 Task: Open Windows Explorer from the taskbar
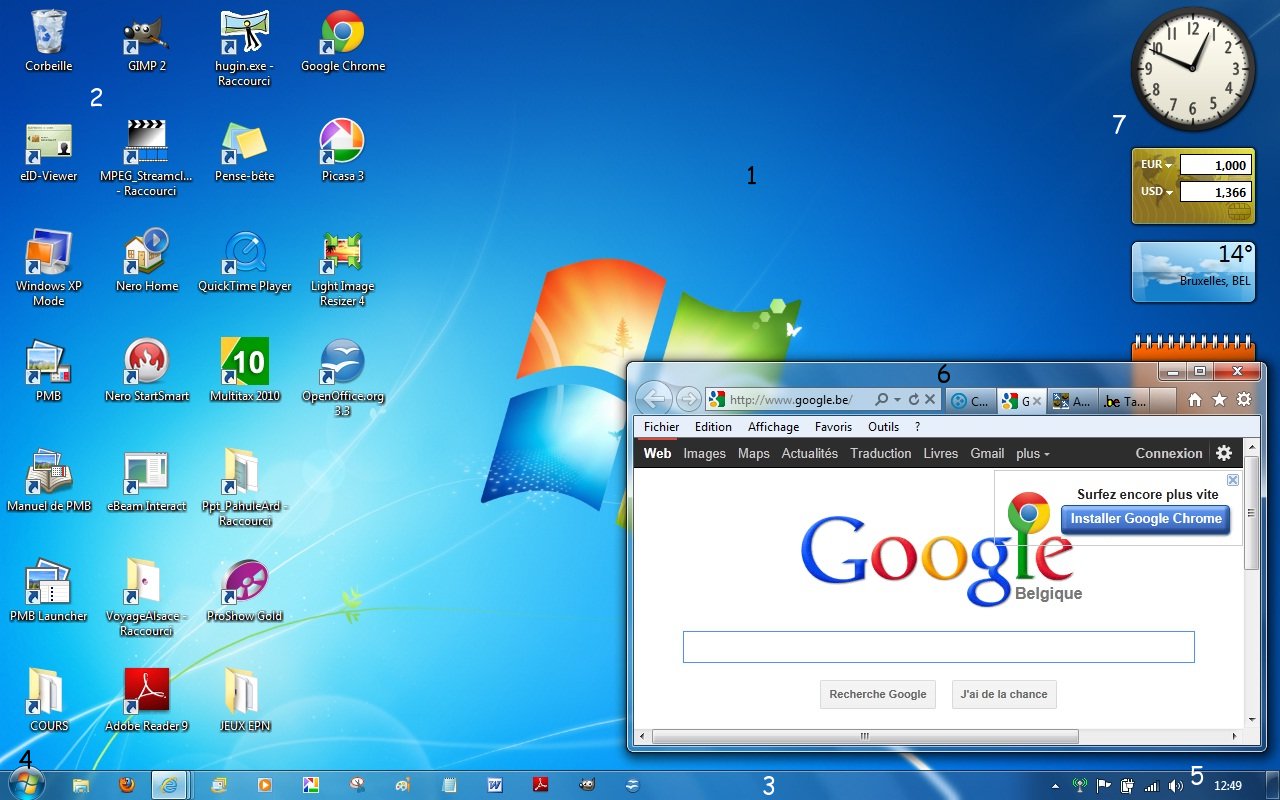pyautogui.click(x=81, y=785)
